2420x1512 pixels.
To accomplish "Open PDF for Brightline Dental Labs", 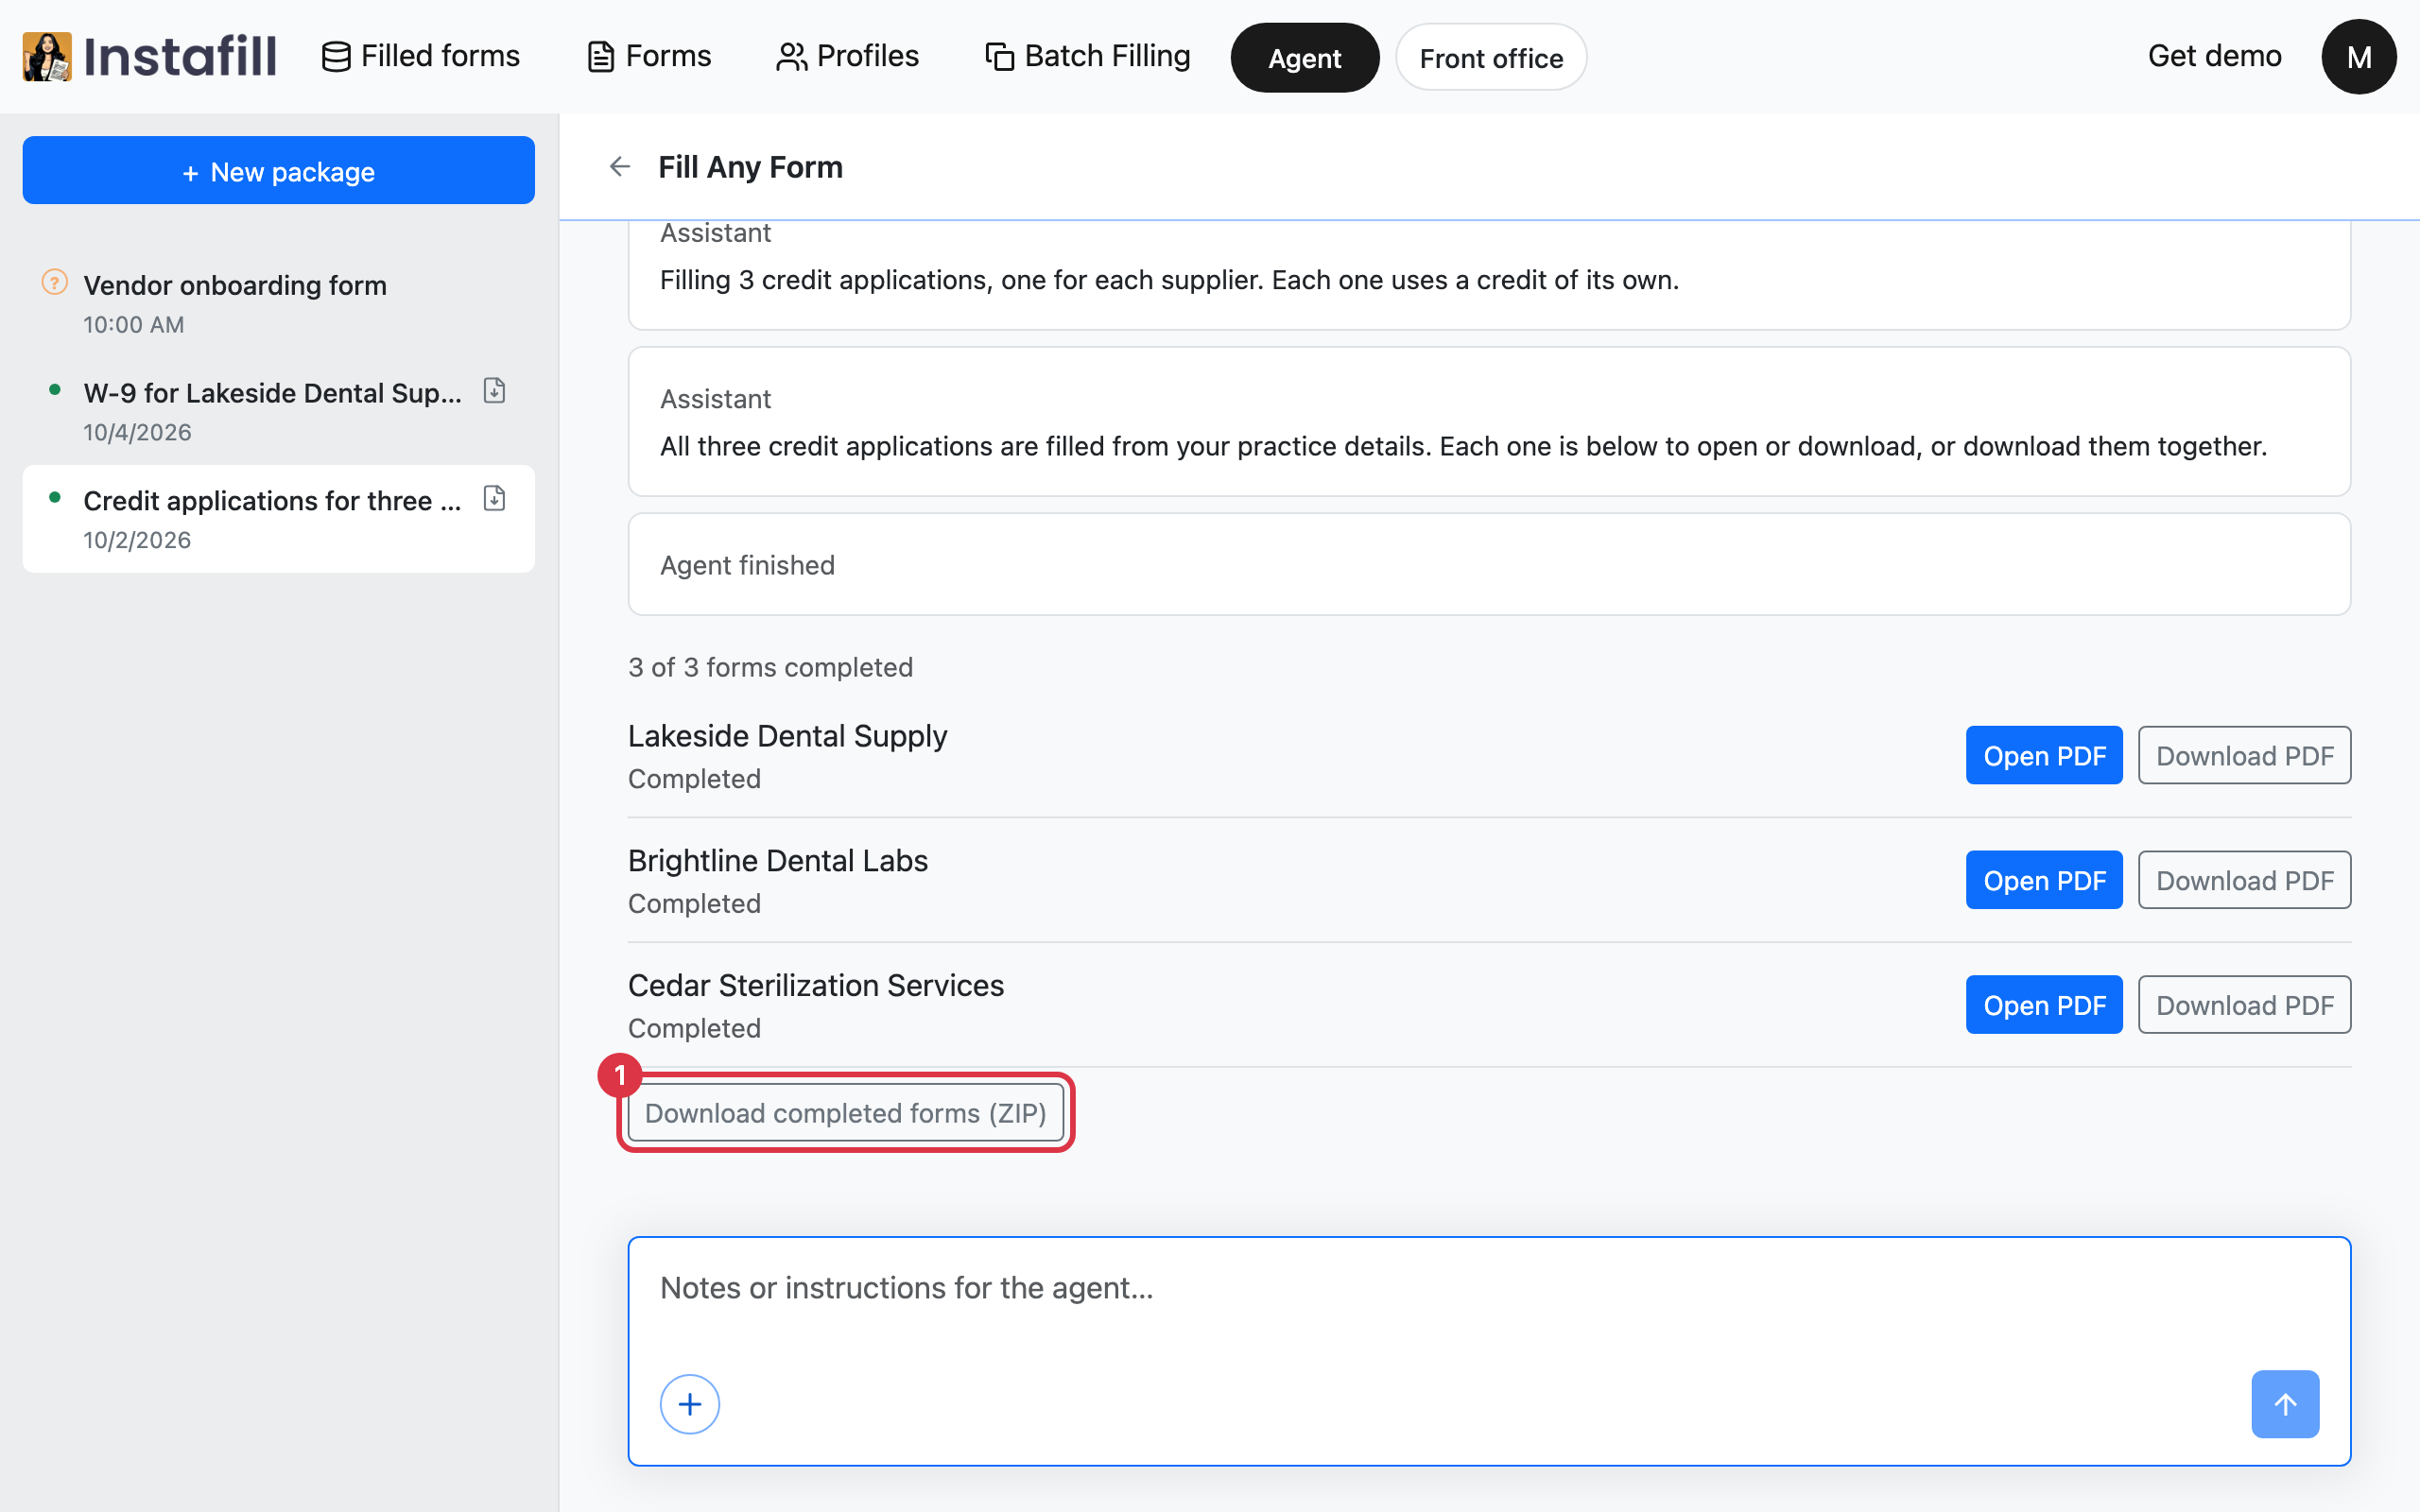I will tap(2043, 881).
